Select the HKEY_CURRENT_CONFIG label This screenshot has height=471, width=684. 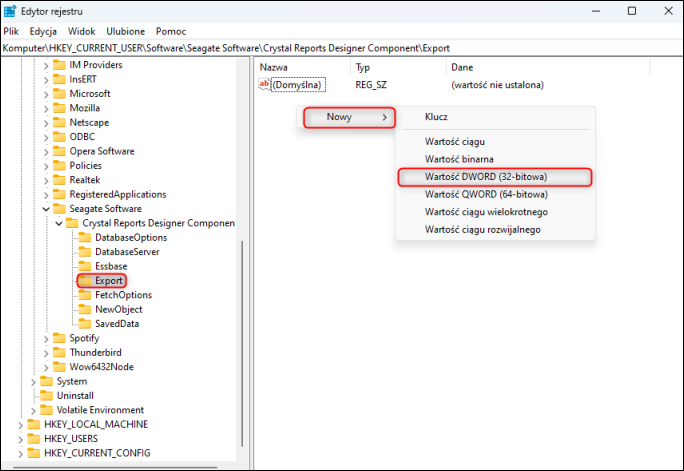97,454
